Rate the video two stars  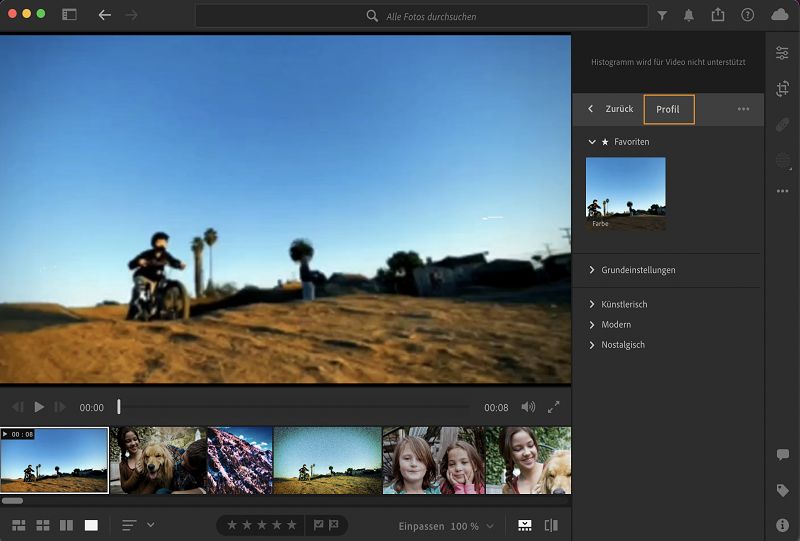point(247,525)
